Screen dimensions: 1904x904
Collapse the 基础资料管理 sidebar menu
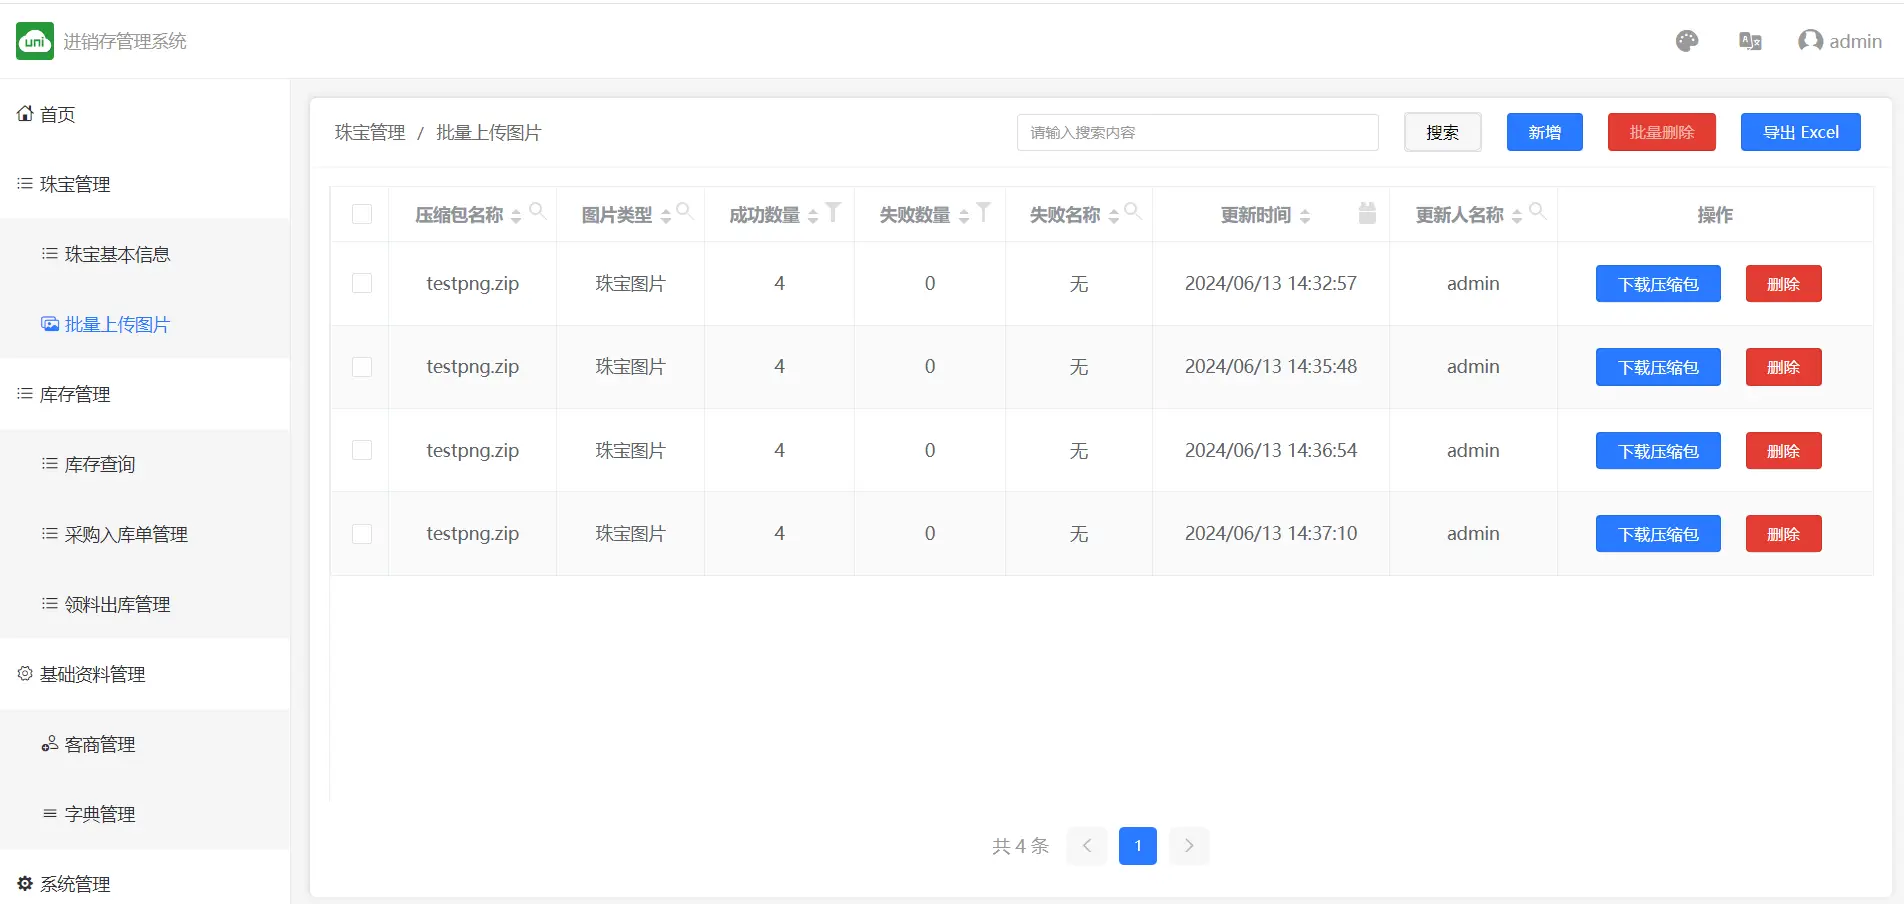(x=145, y=674)
